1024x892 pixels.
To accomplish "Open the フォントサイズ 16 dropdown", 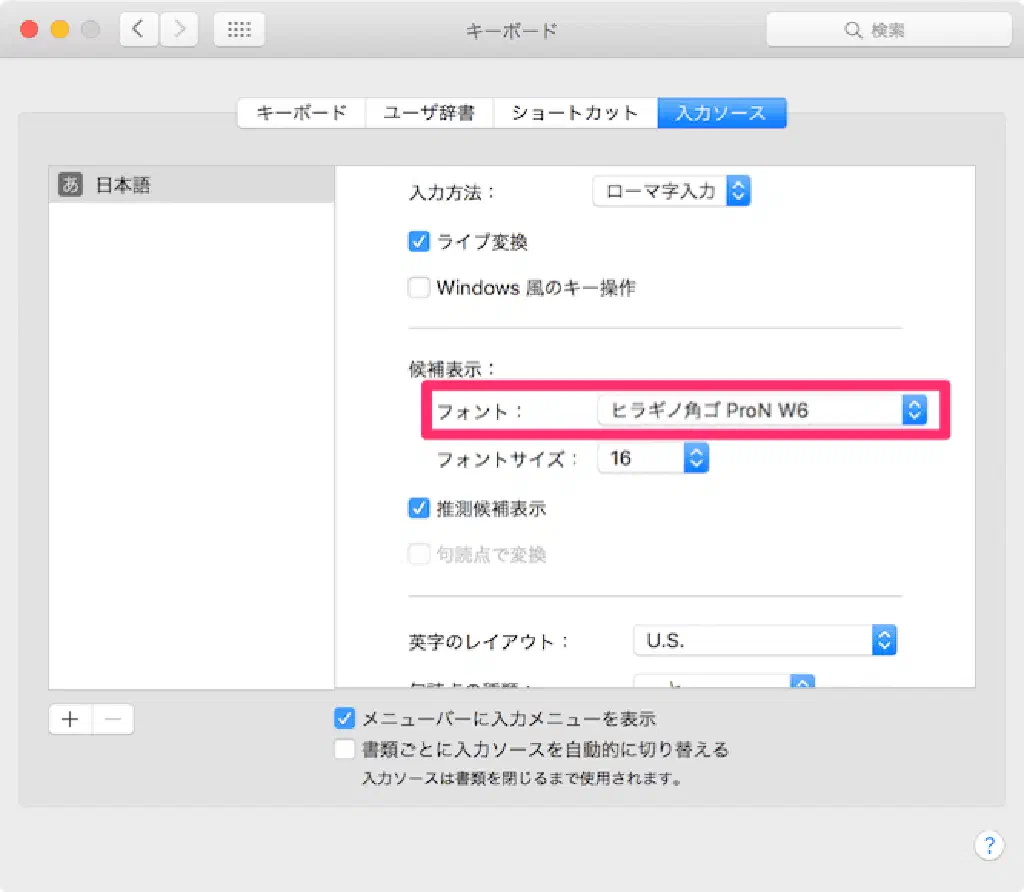I will point(652,458).
